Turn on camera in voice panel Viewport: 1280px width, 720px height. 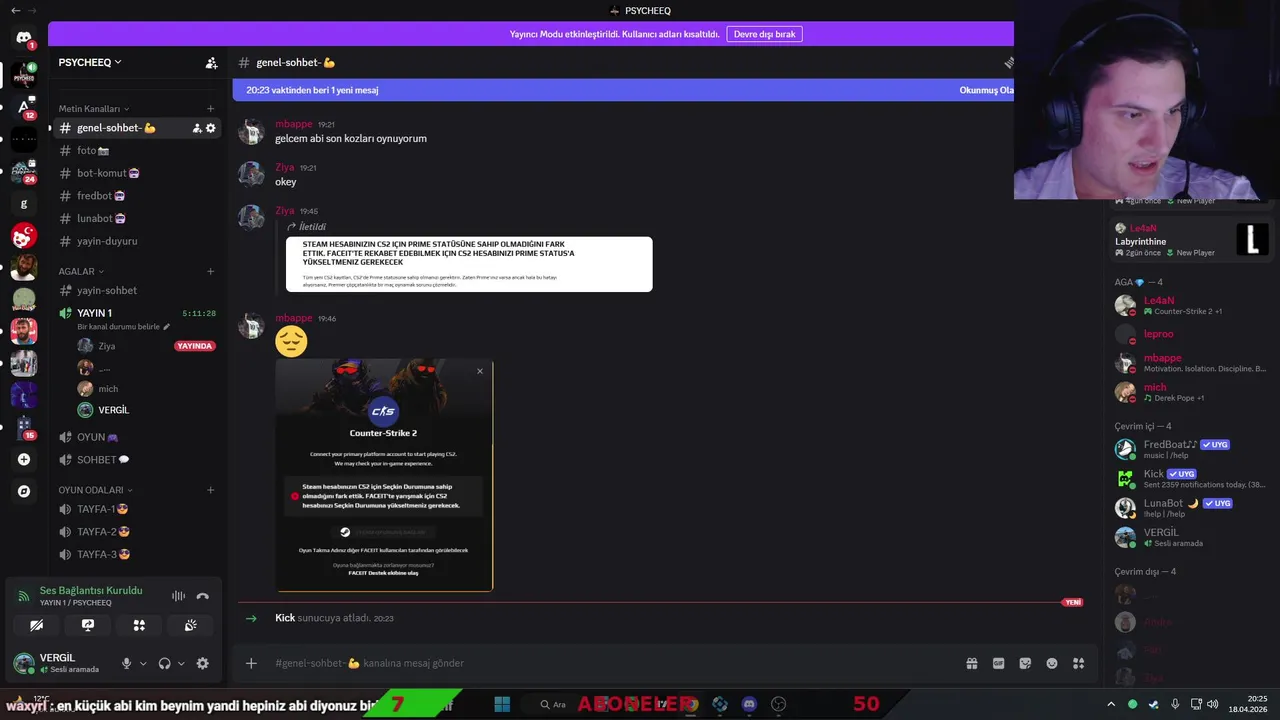37,625
